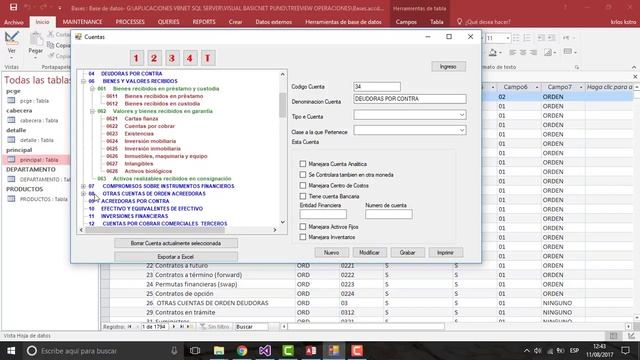Click the cabecera table icon

(x=11, y=120)
